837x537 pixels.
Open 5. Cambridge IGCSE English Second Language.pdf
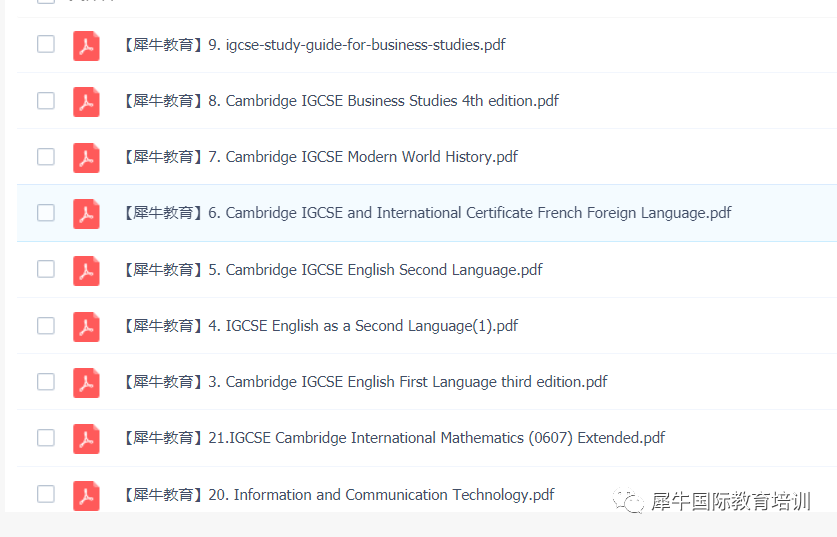334,270
